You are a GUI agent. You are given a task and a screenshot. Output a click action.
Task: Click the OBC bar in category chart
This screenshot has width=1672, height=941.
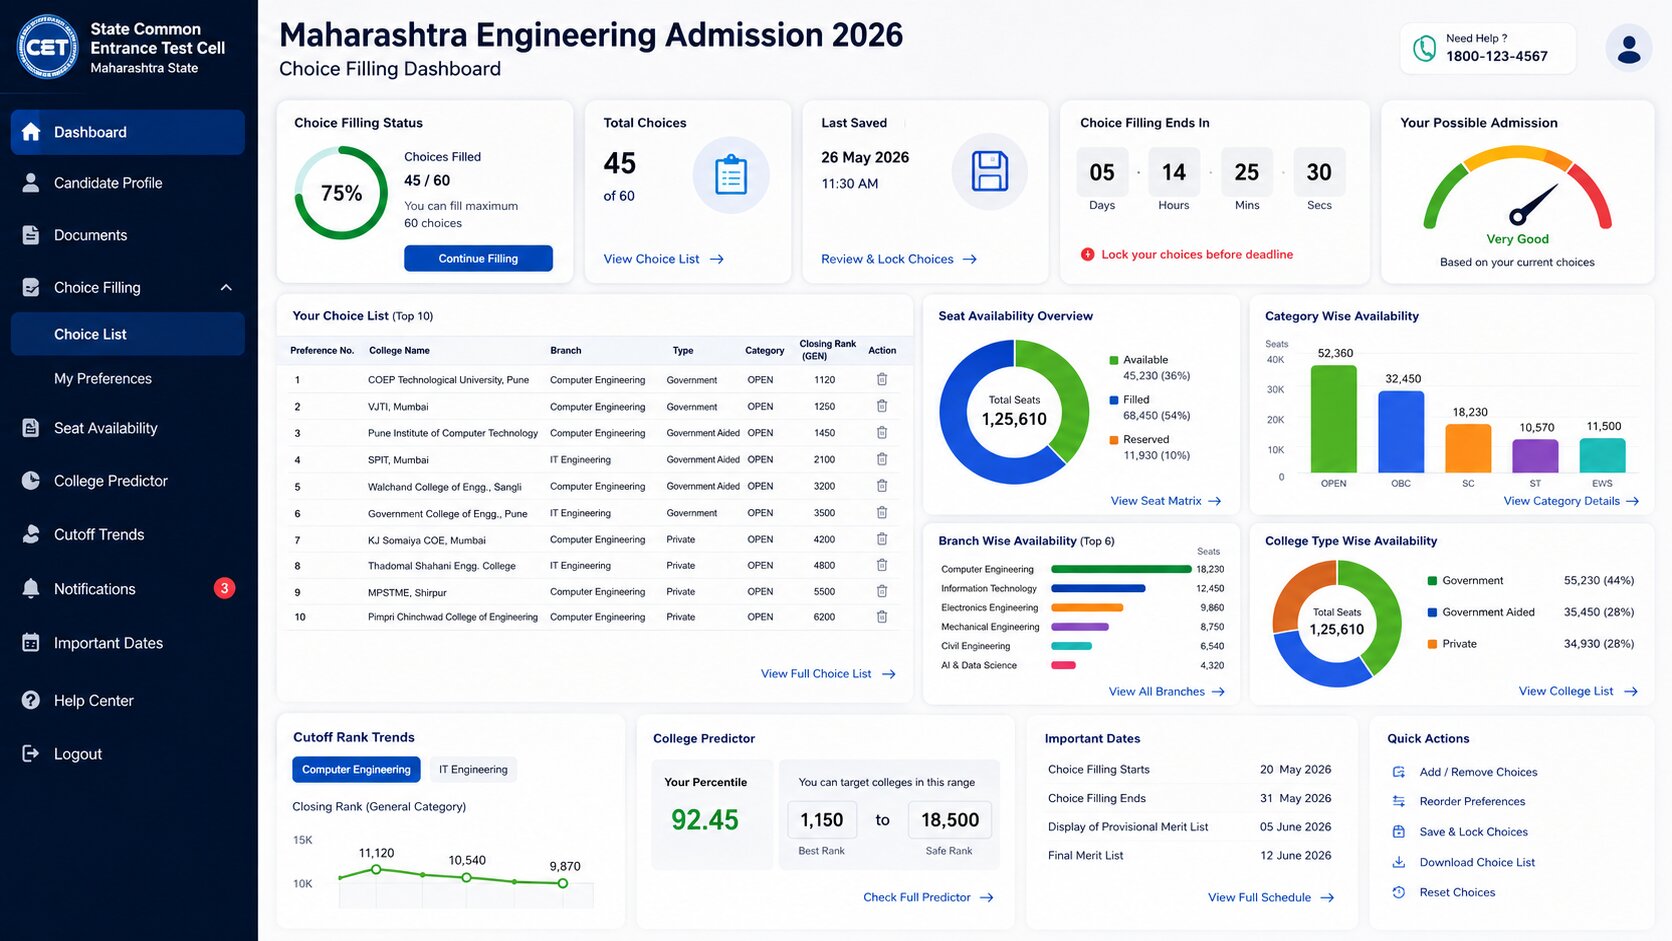[x=1401, y=432]
